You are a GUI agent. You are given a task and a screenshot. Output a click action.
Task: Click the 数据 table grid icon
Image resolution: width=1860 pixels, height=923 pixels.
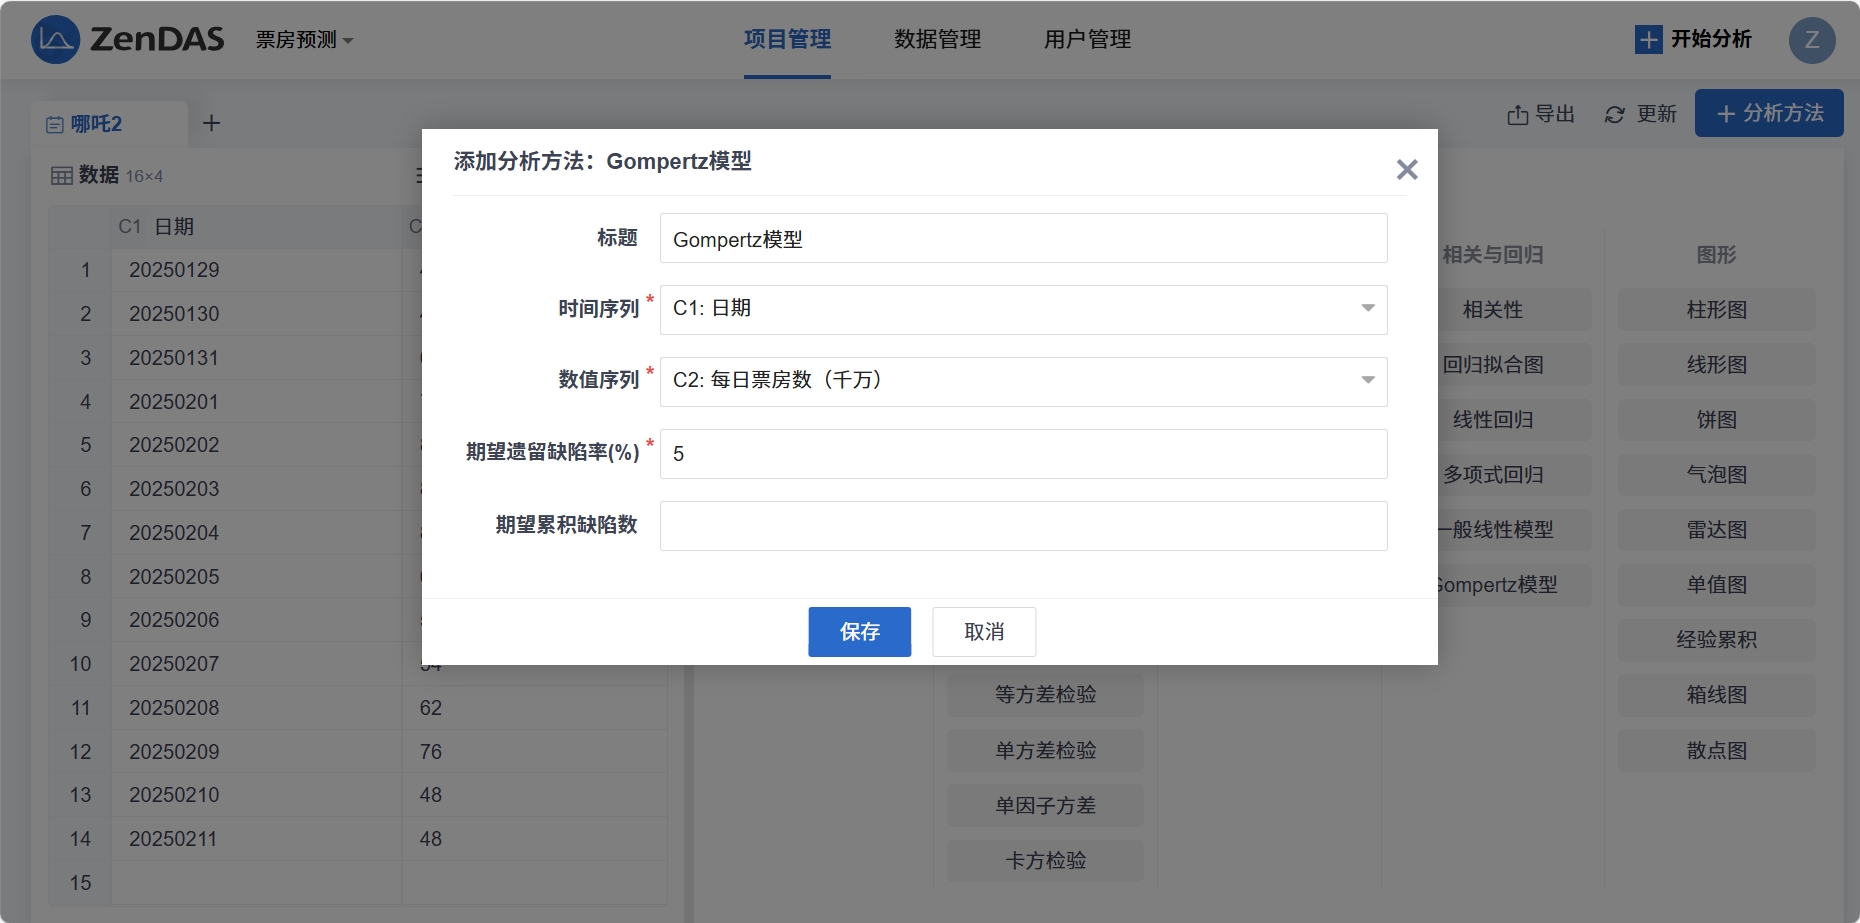pos(62,176)
